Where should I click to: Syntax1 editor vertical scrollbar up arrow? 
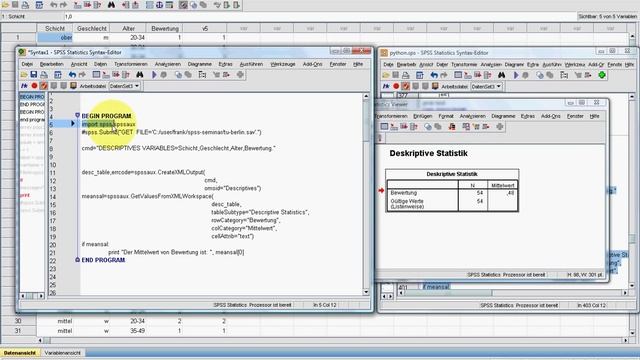[x=366, y=96]
